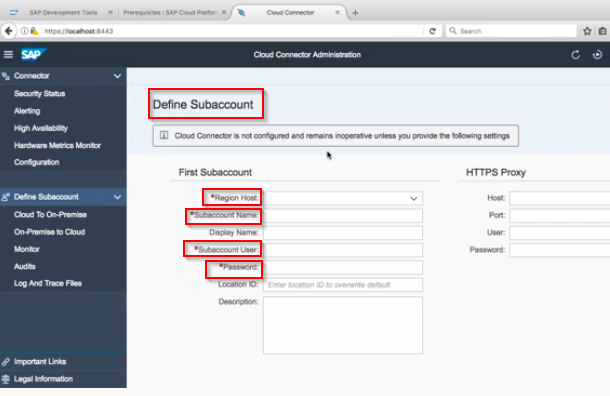The image size is (610, 396).
Task: Switch to SAP Development Tools tab
Action: [63, 12]
